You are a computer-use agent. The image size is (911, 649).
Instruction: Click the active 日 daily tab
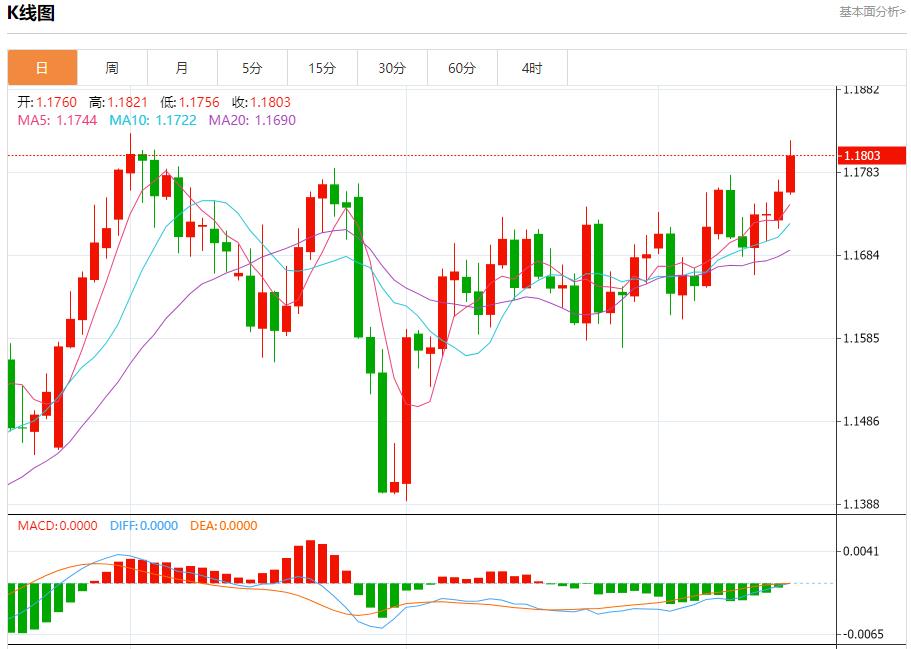click(41, 67)
